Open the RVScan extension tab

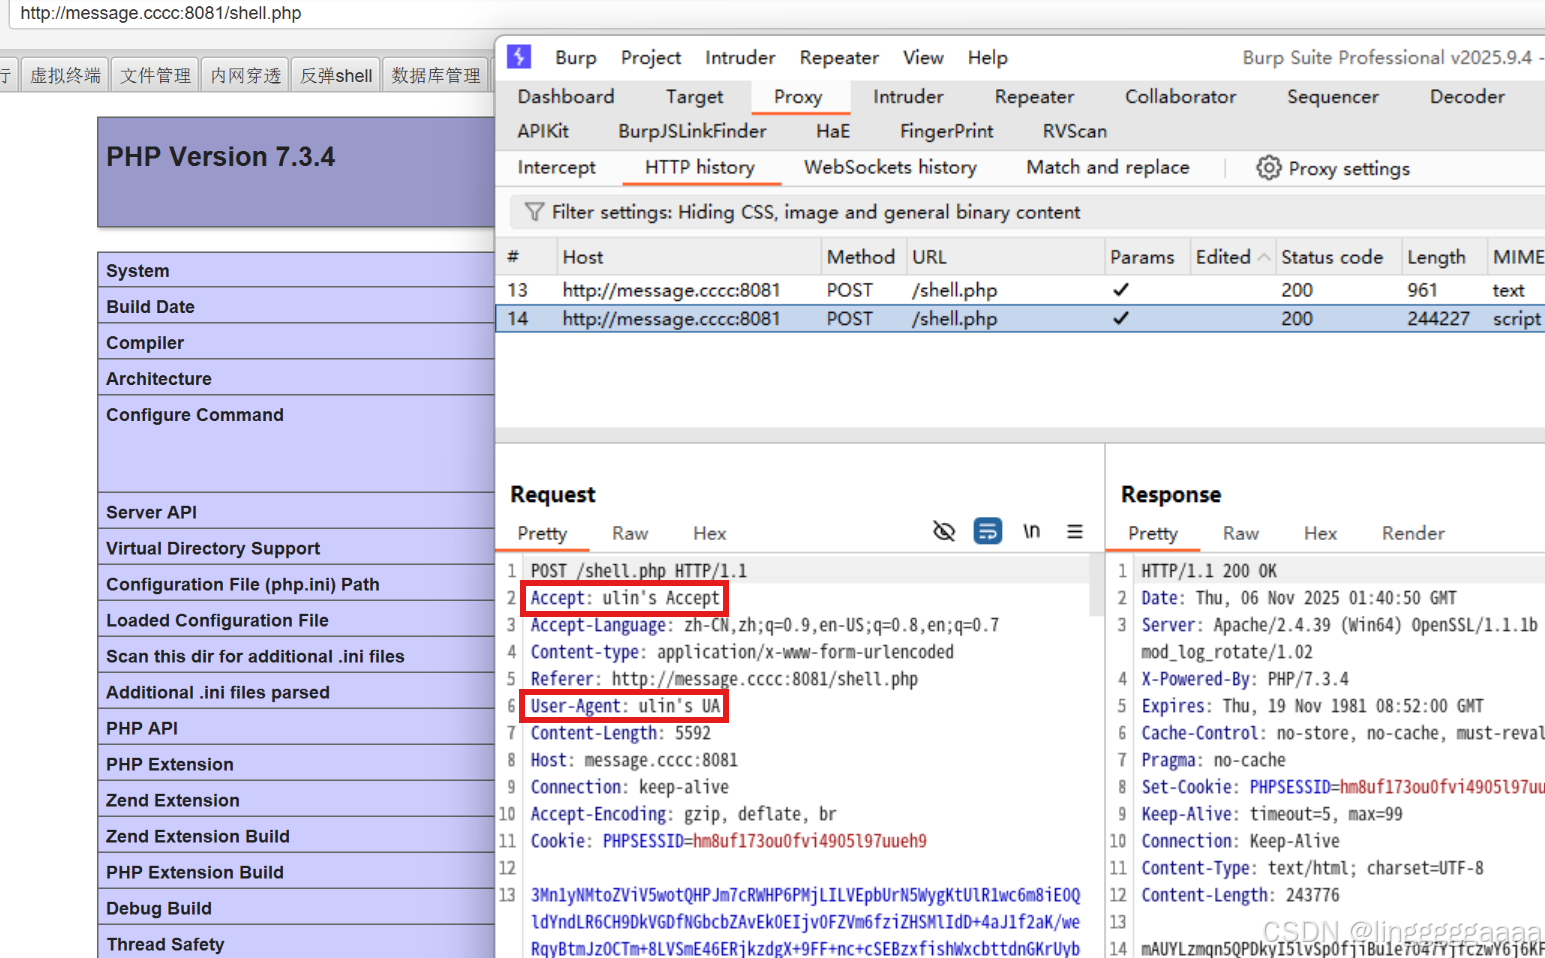[1074, 131]
